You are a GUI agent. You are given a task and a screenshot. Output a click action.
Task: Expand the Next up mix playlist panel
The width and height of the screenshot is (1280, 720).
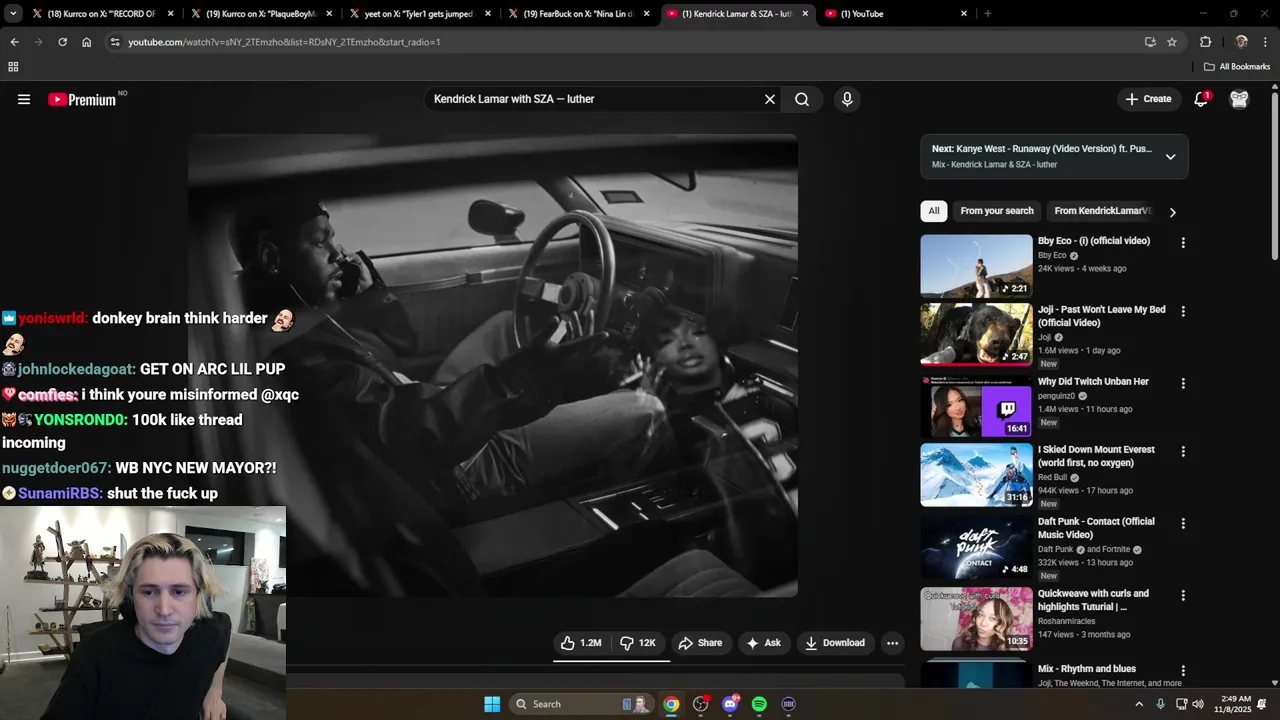pos(1170,157)
